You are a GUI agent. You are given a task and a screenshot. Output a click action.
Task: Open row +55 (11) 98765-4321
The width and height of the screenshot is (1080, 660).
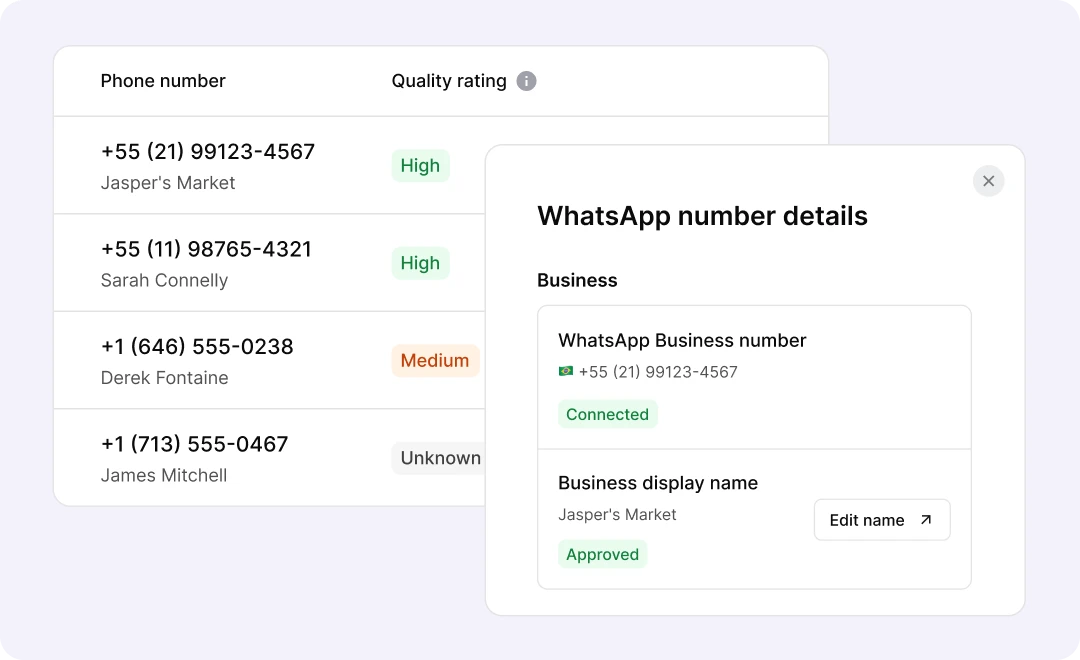(206, 249)
